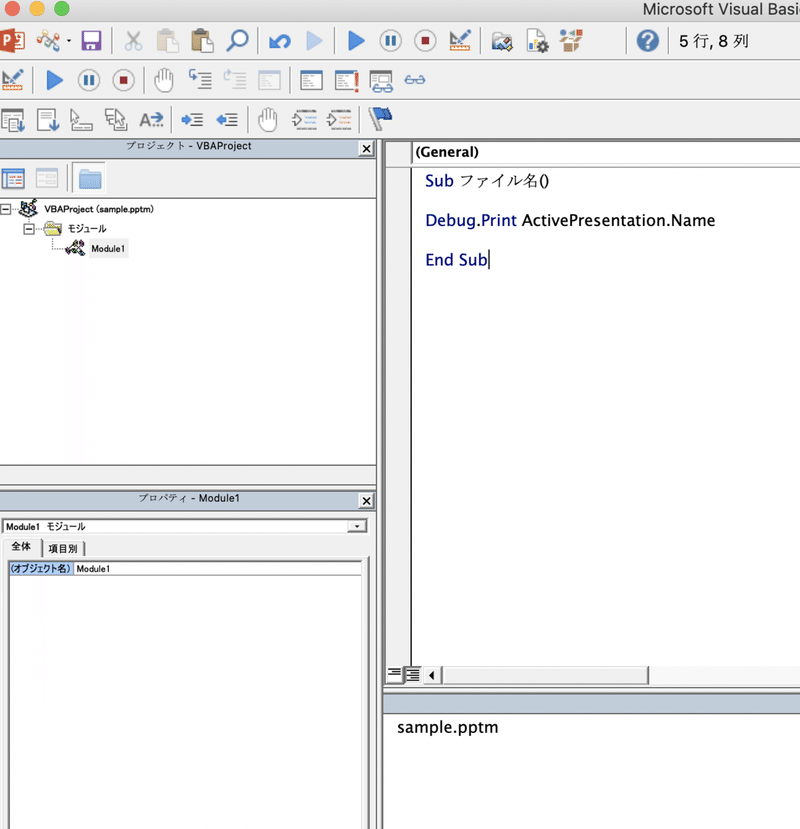Click sample.pptm in the Immediate window
800x829 pixels.
(x=447, y=727)
